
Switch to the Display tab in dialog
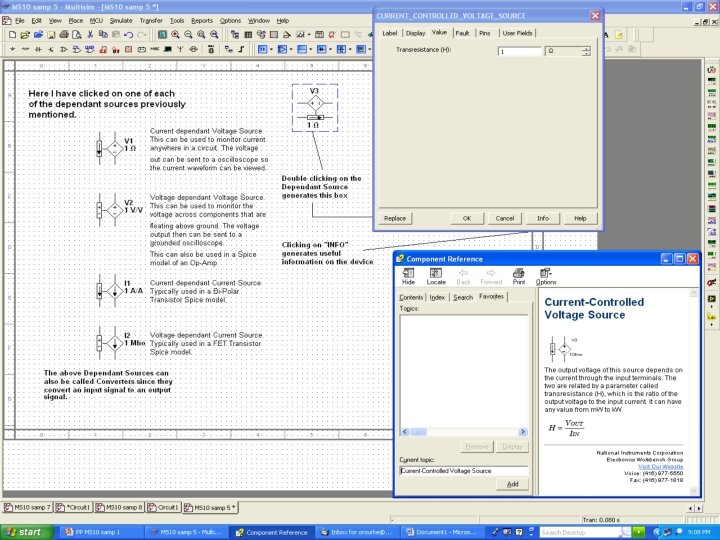416,33
